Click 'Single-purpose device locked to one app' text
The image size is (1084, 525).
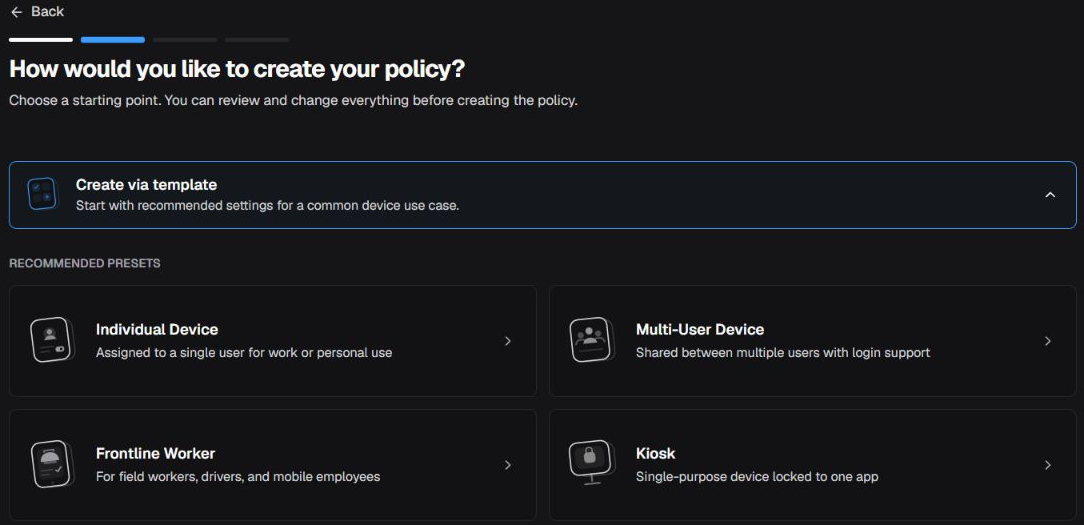pos(757,477)
